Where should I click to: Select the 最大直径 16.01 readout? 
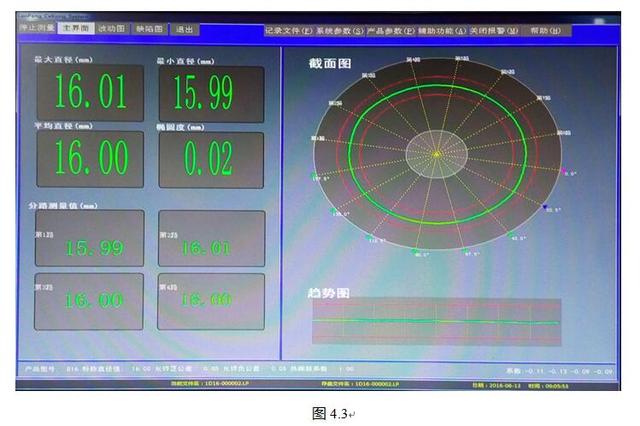click(x=90, y=94)
